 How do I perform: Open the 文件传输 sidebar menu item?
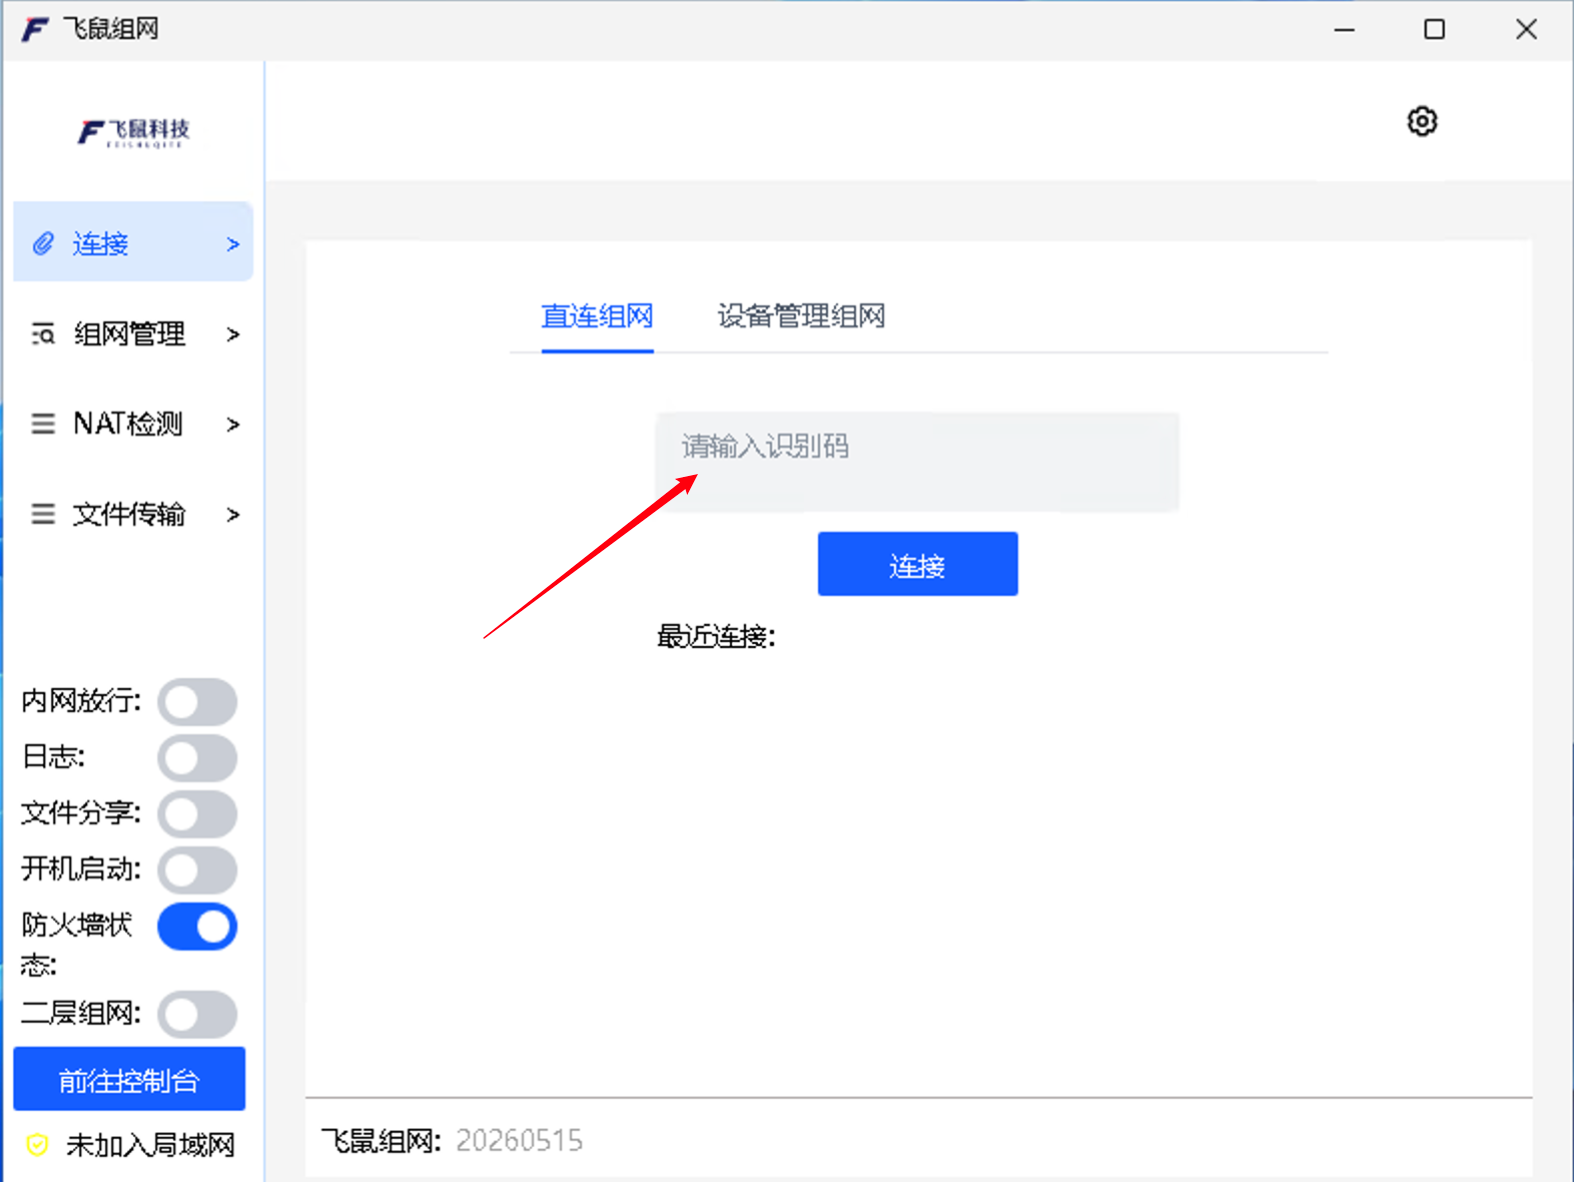click(x=133, y=514)
